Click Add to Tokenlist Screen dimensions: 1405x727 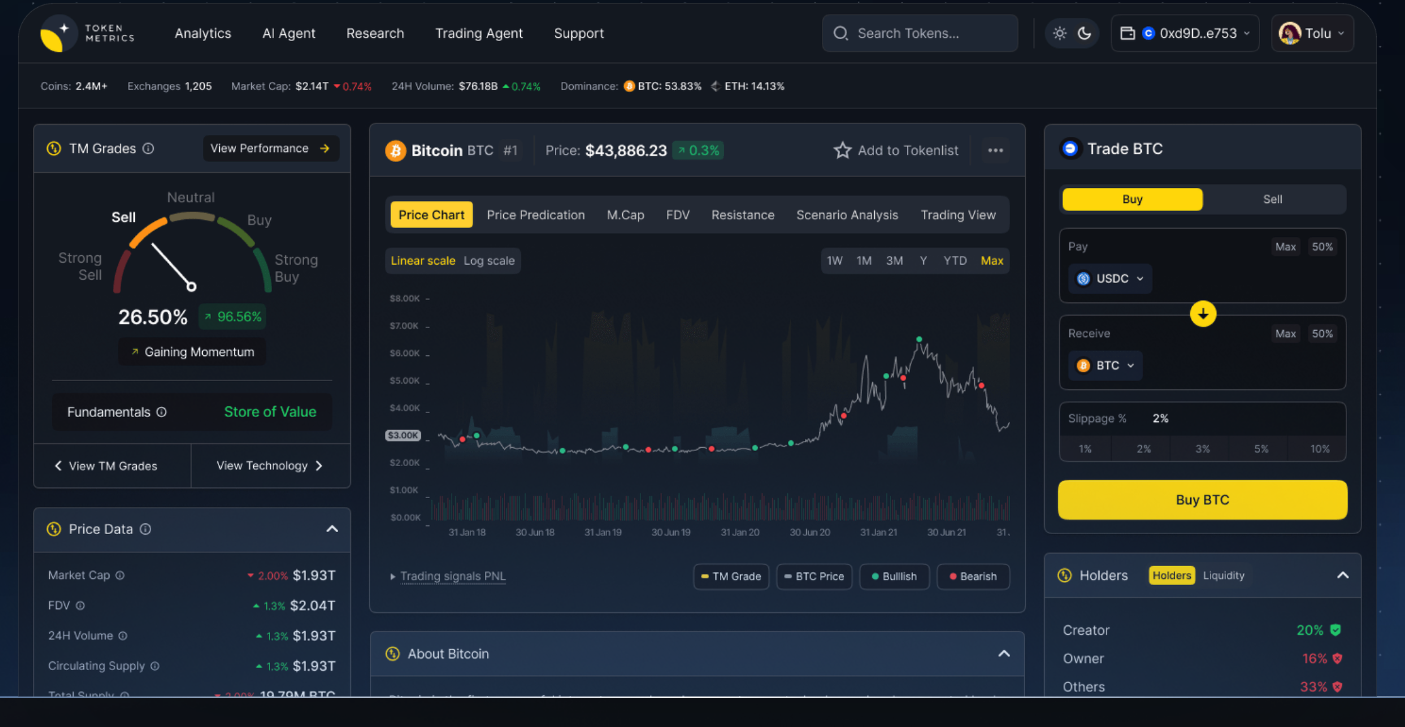pos(896,150)
